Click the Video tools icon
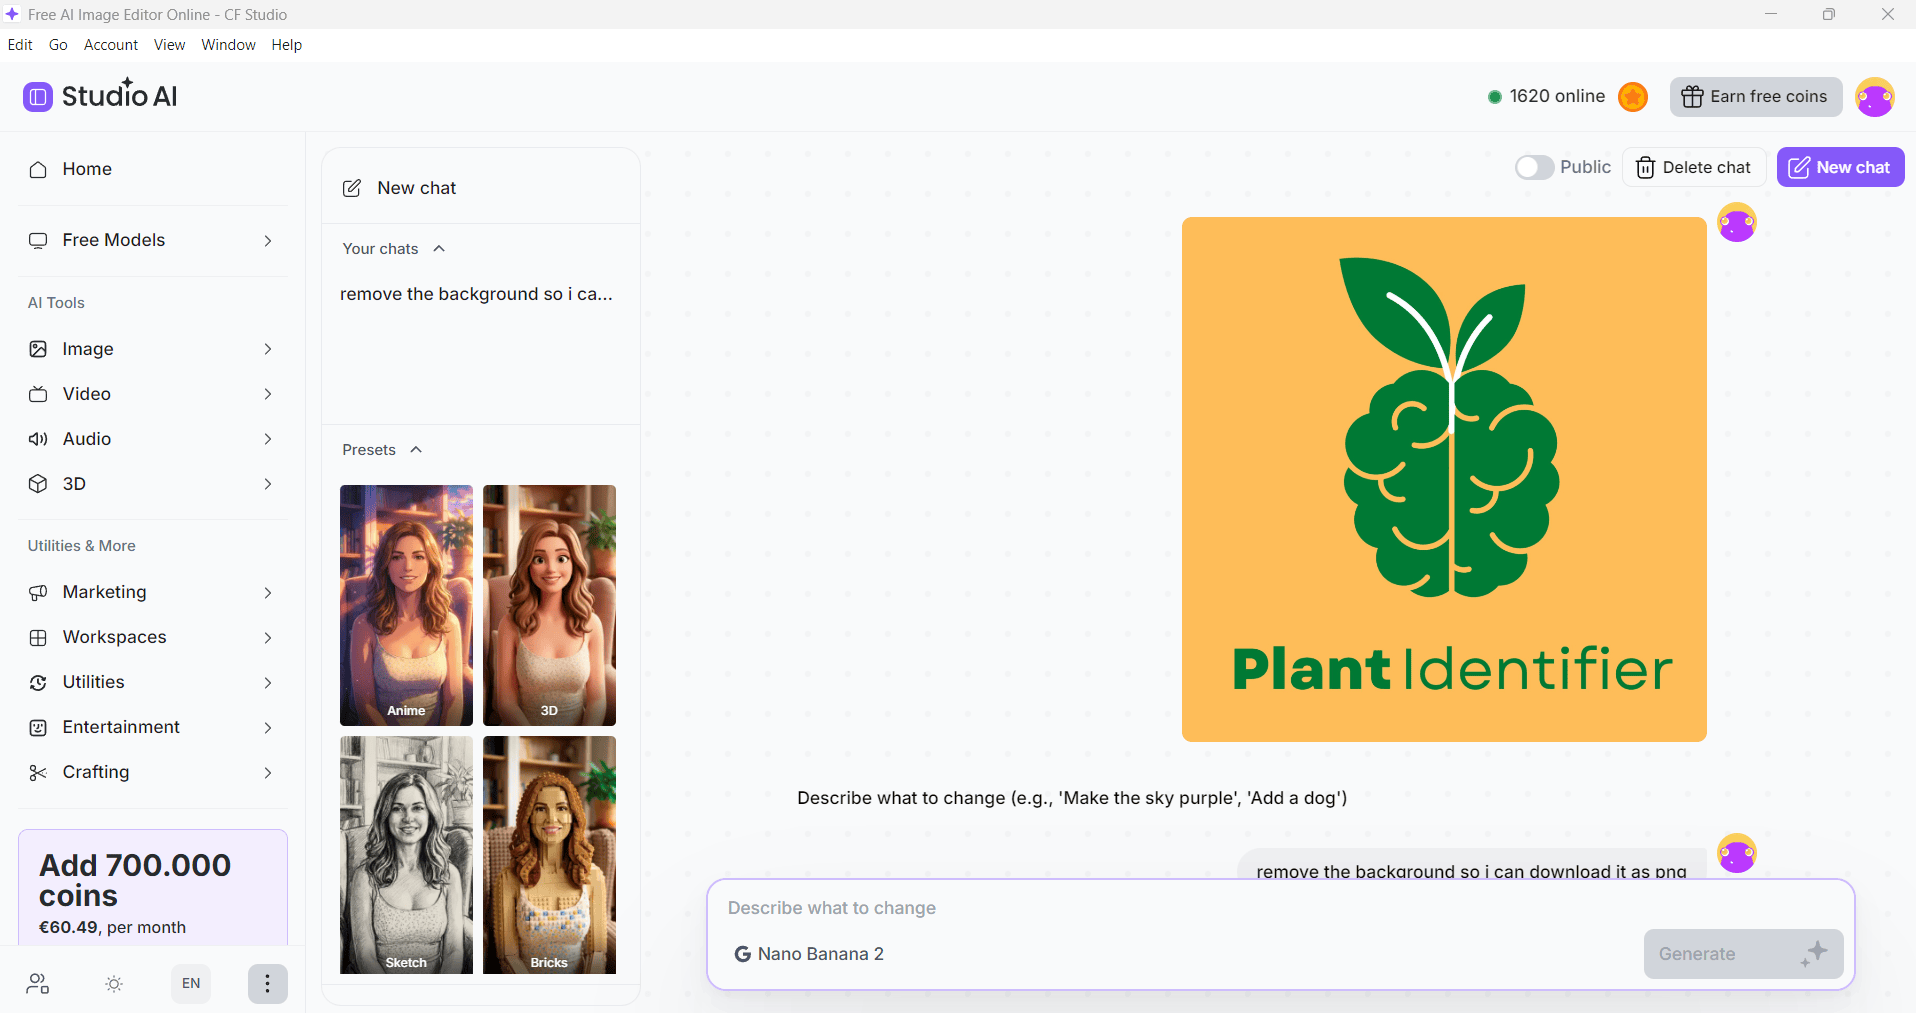Viewport: 1916px width, 1013px height. pos(38,394)
